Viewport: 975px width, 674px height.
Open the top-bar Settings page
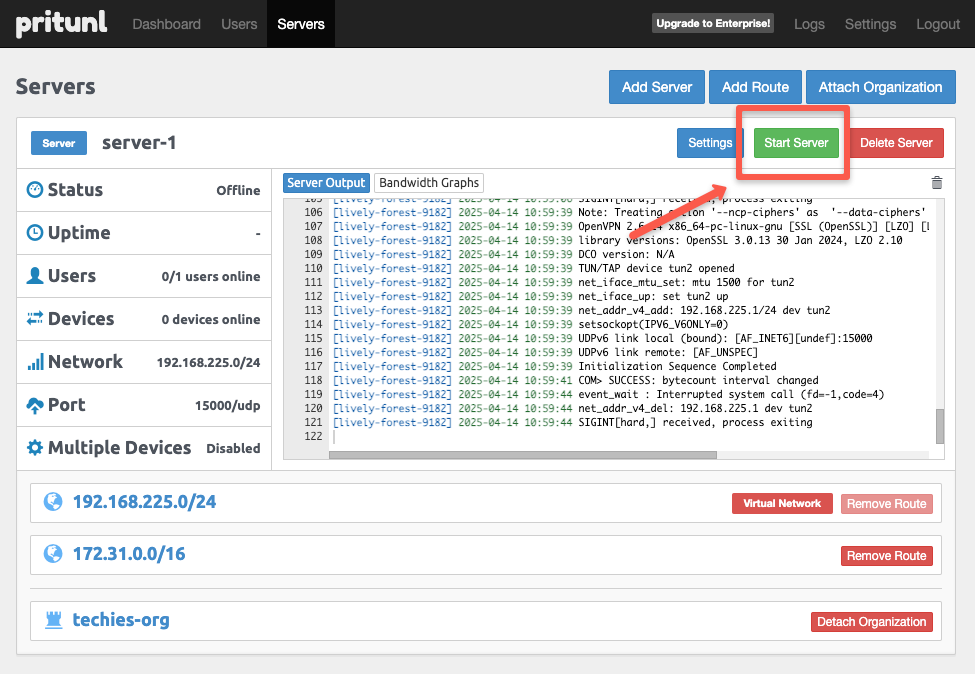[870, 24]
